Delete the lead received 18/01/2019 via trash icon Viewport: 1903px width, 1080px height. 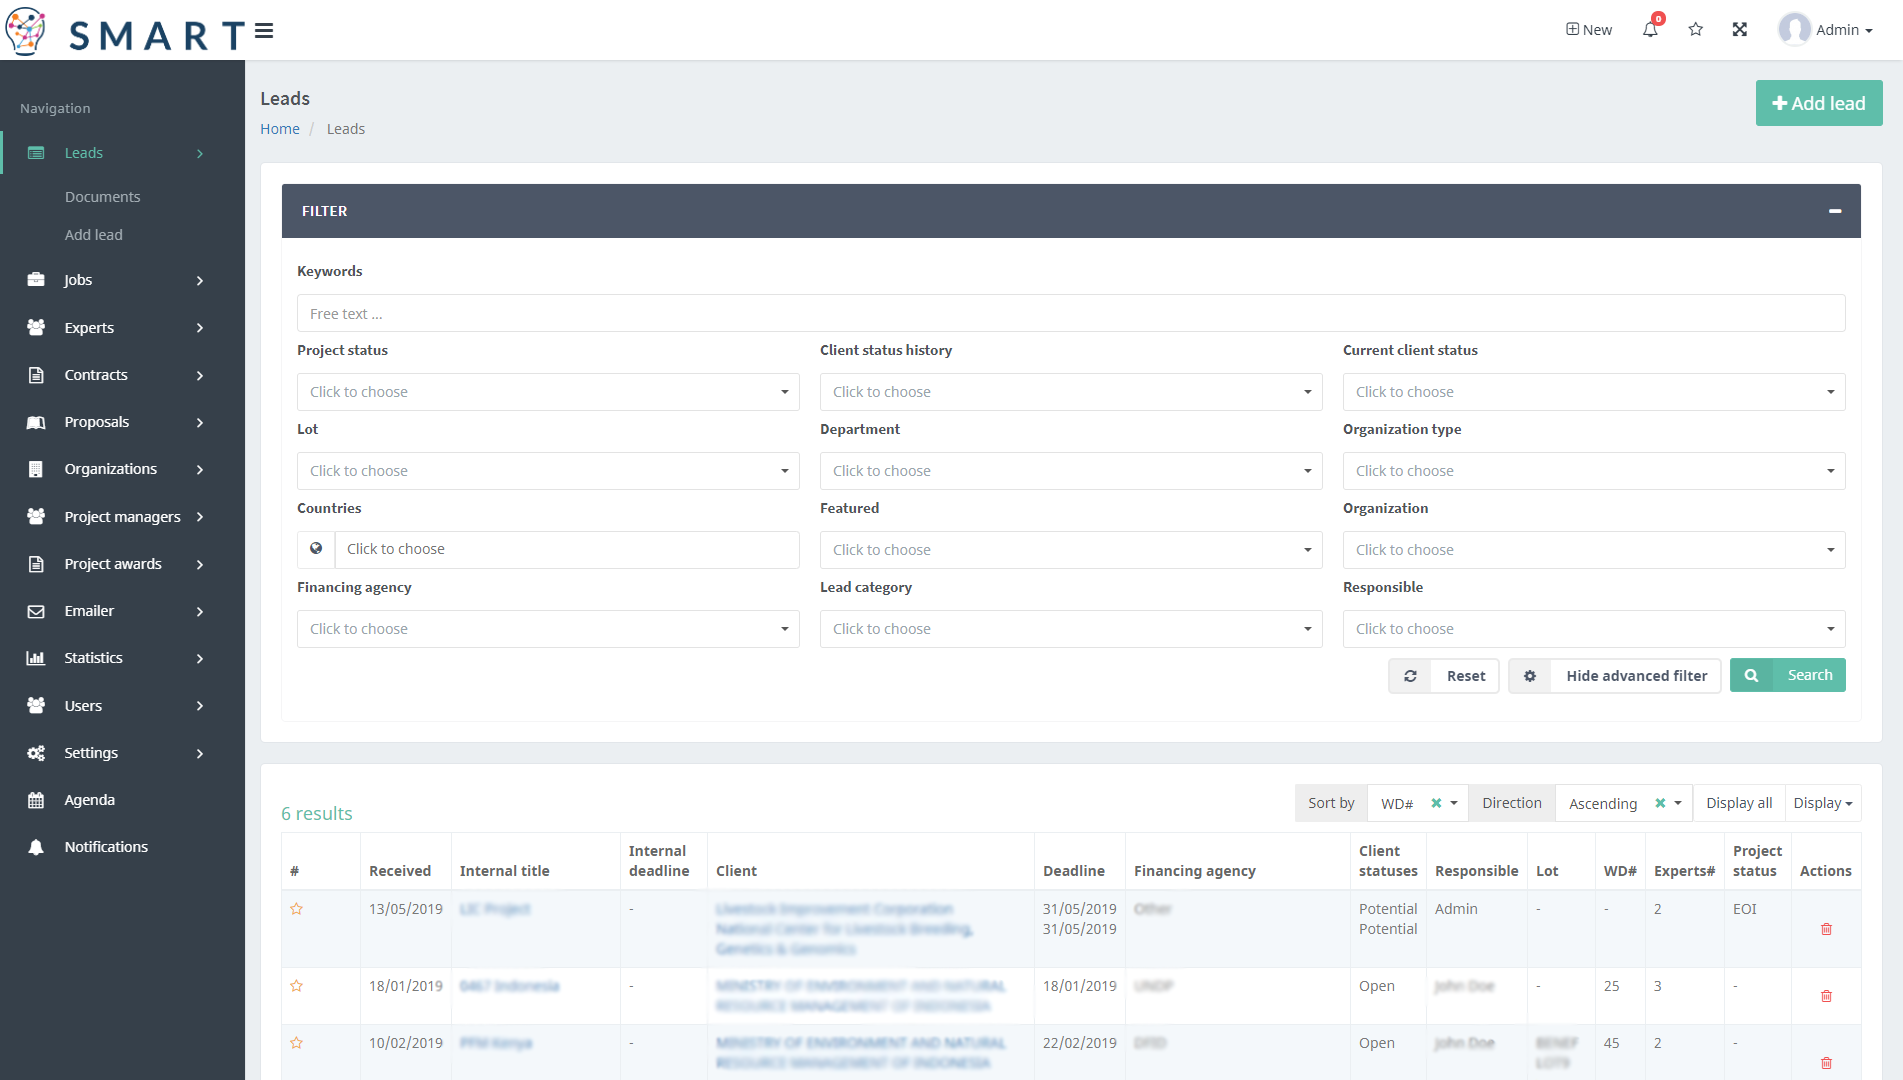click(x=1826, y=996)
